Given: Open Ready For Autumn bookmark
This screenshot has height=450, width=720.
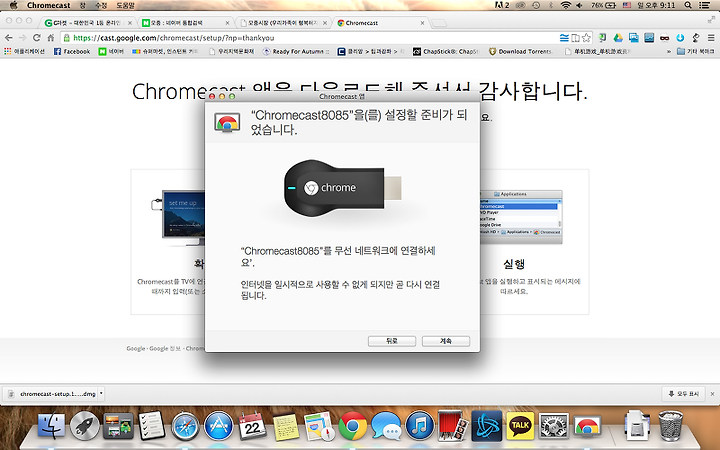Looking at the screenshot, I should pos(296,51).
